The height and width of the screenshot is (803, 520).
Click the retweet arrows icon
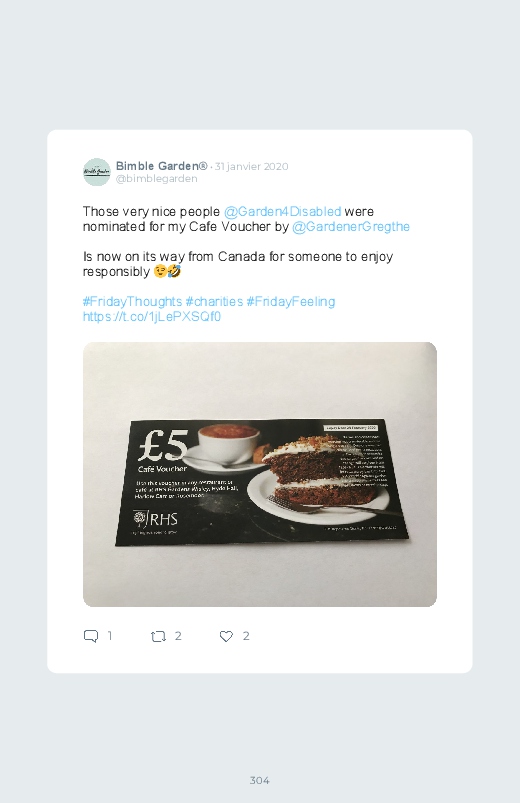click(x=158, y=637)
